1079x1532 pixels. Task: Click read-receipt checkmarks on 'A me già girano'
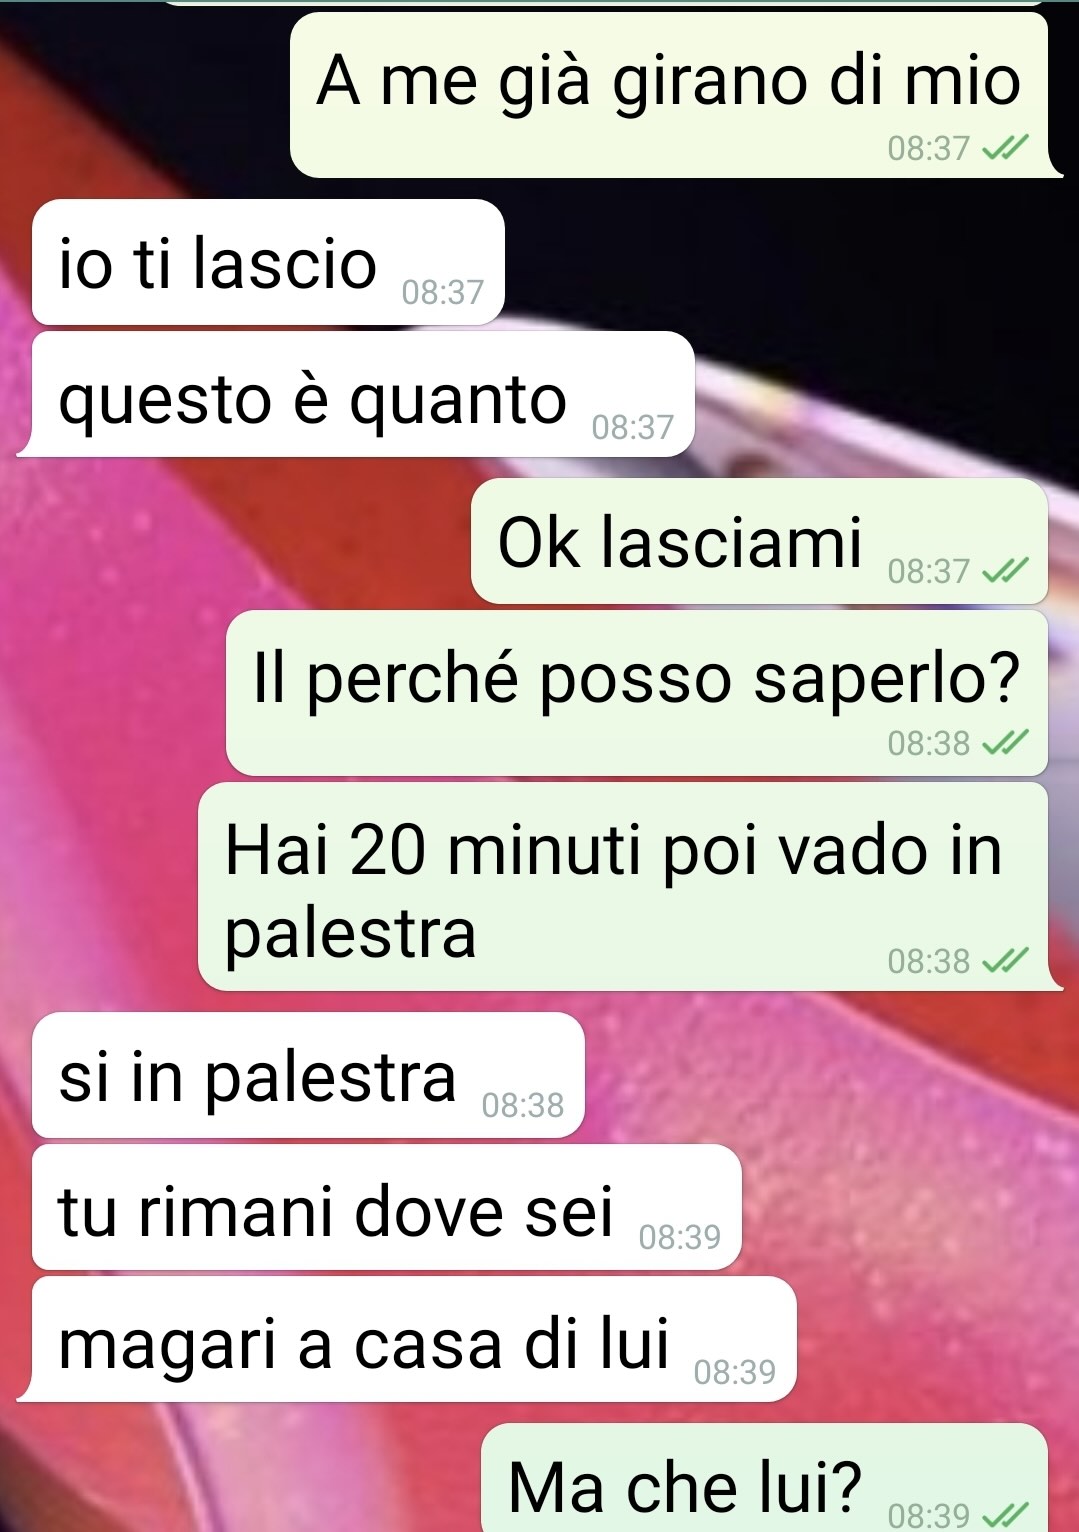(x=1005, y=149)
